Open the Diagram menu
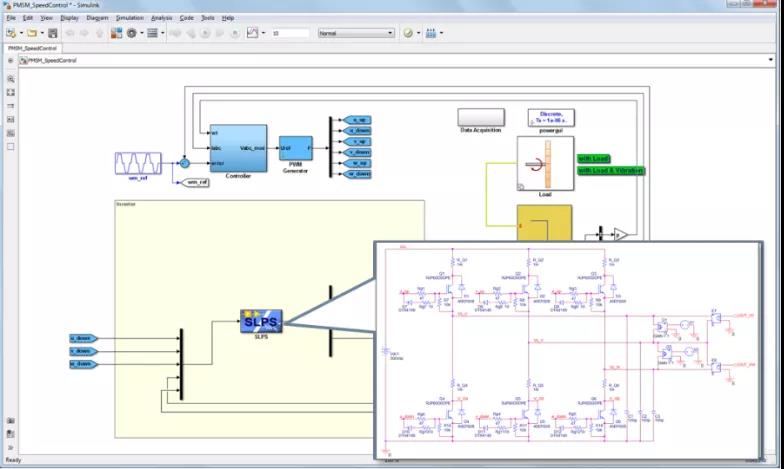 97,18
